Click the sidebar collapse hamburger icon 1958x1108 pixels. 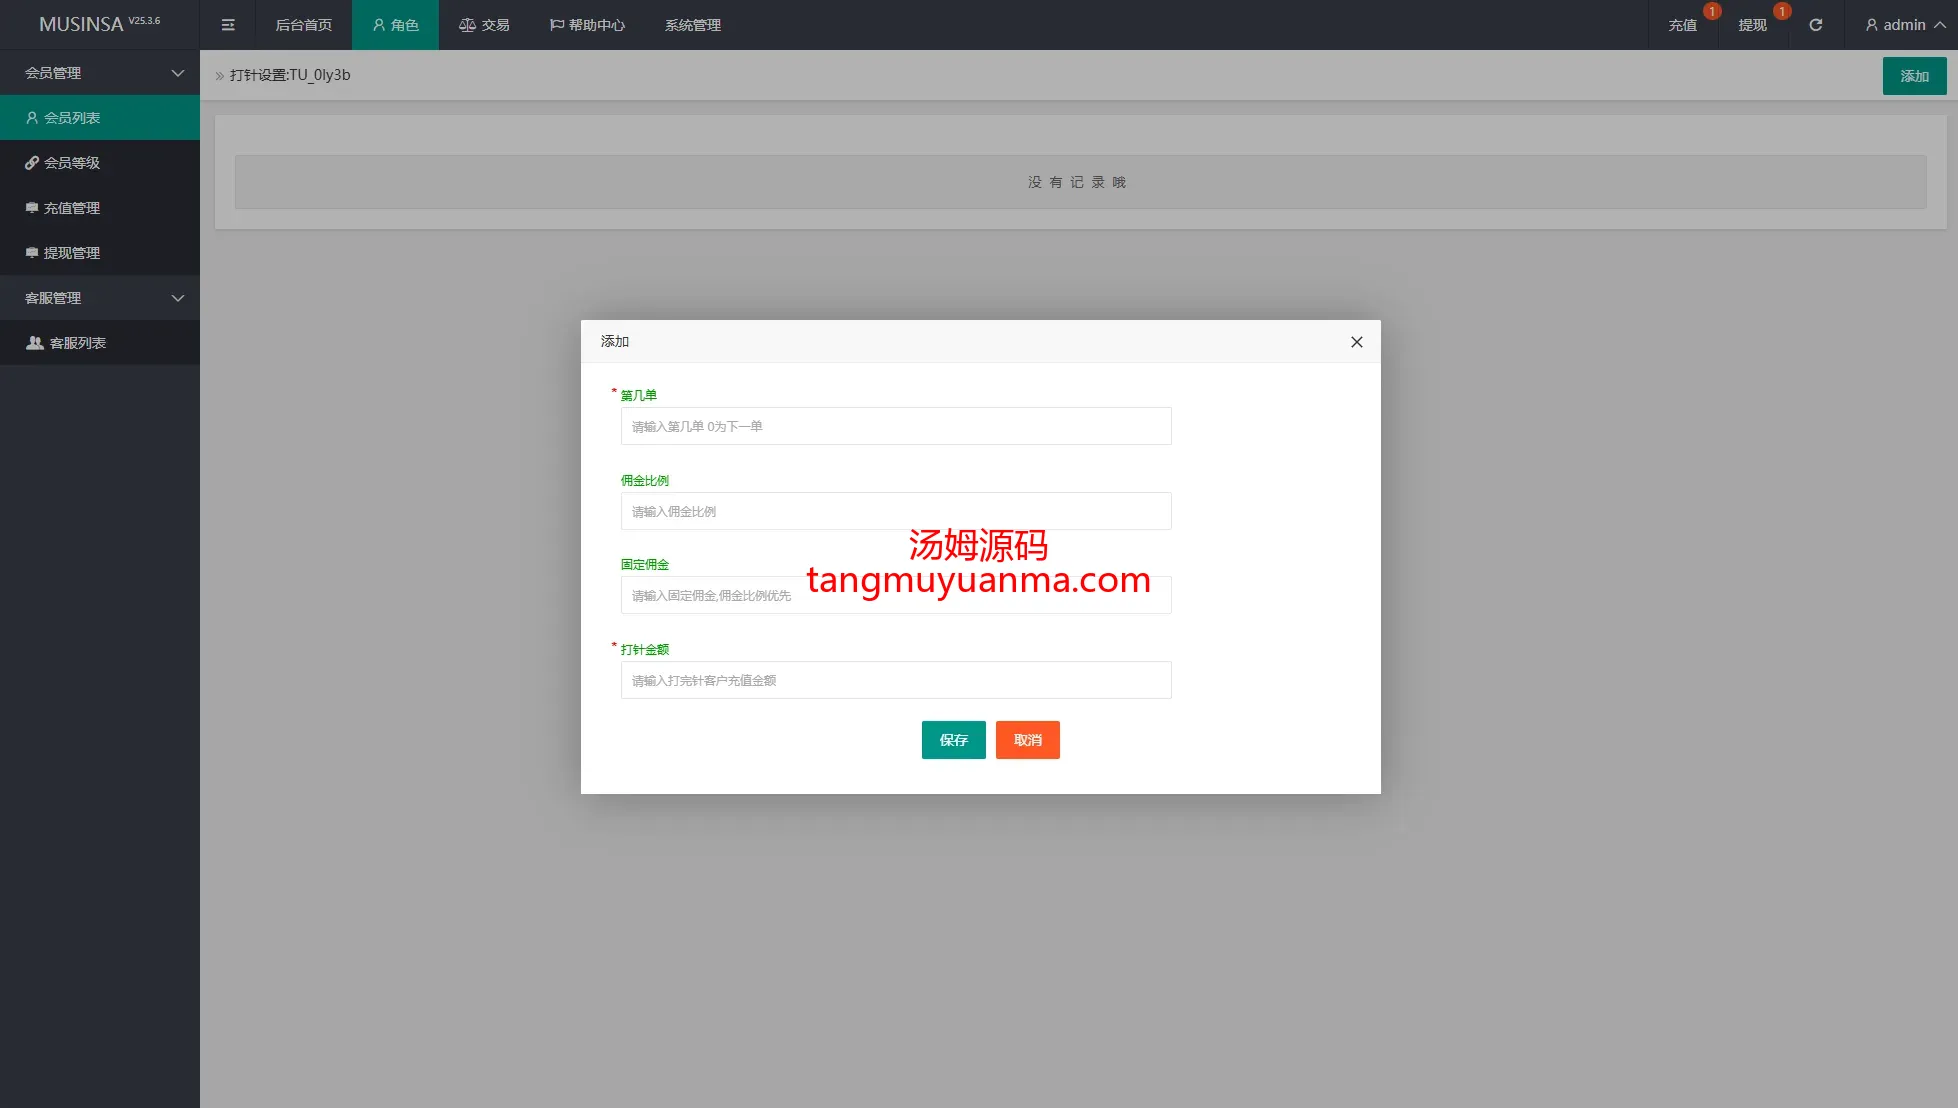[x=228, y=25]
